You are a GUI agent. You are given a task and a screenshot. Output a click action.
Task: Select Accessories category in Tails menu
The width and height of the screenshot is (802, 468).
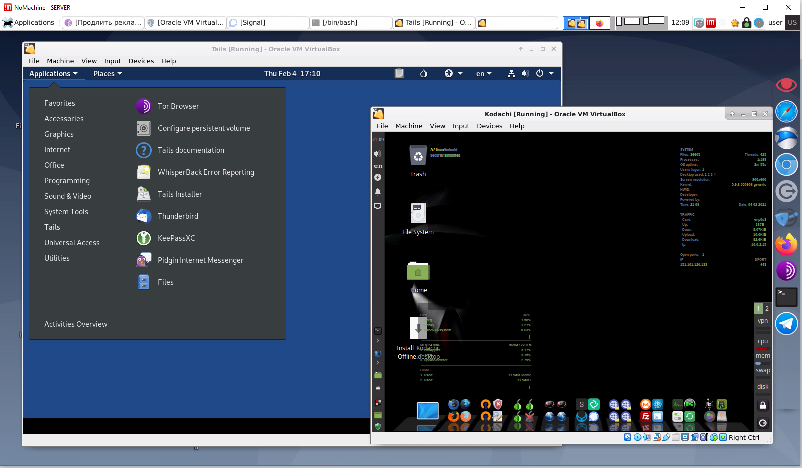[64, 118]
